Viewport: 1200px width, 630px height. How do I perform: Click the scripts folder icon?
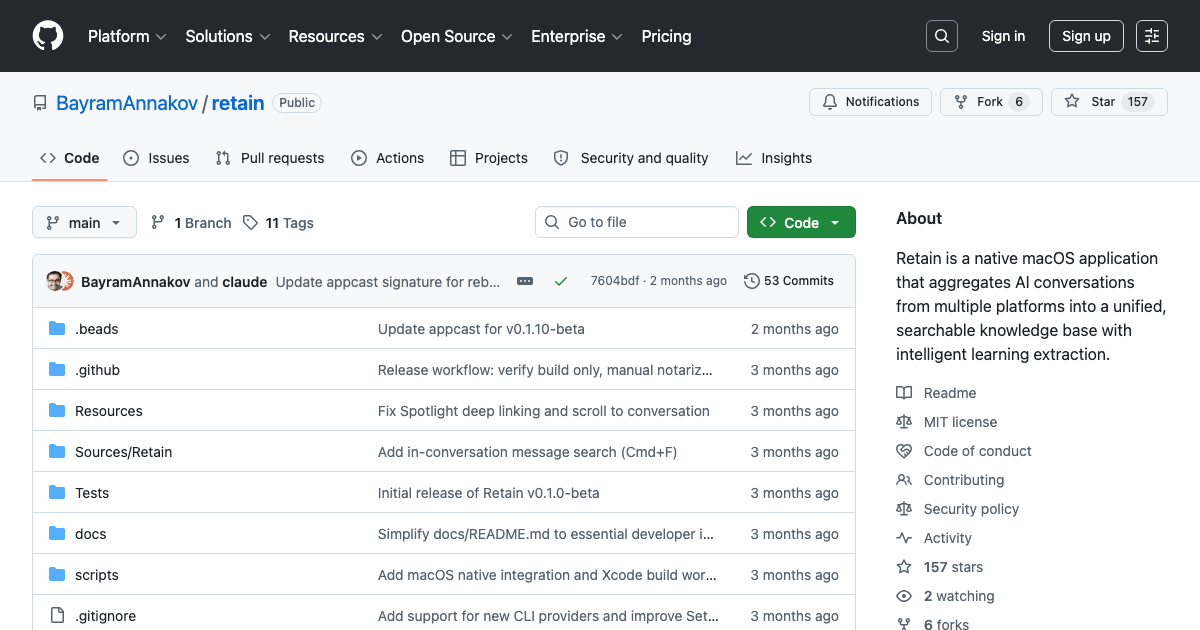point(57,575)
